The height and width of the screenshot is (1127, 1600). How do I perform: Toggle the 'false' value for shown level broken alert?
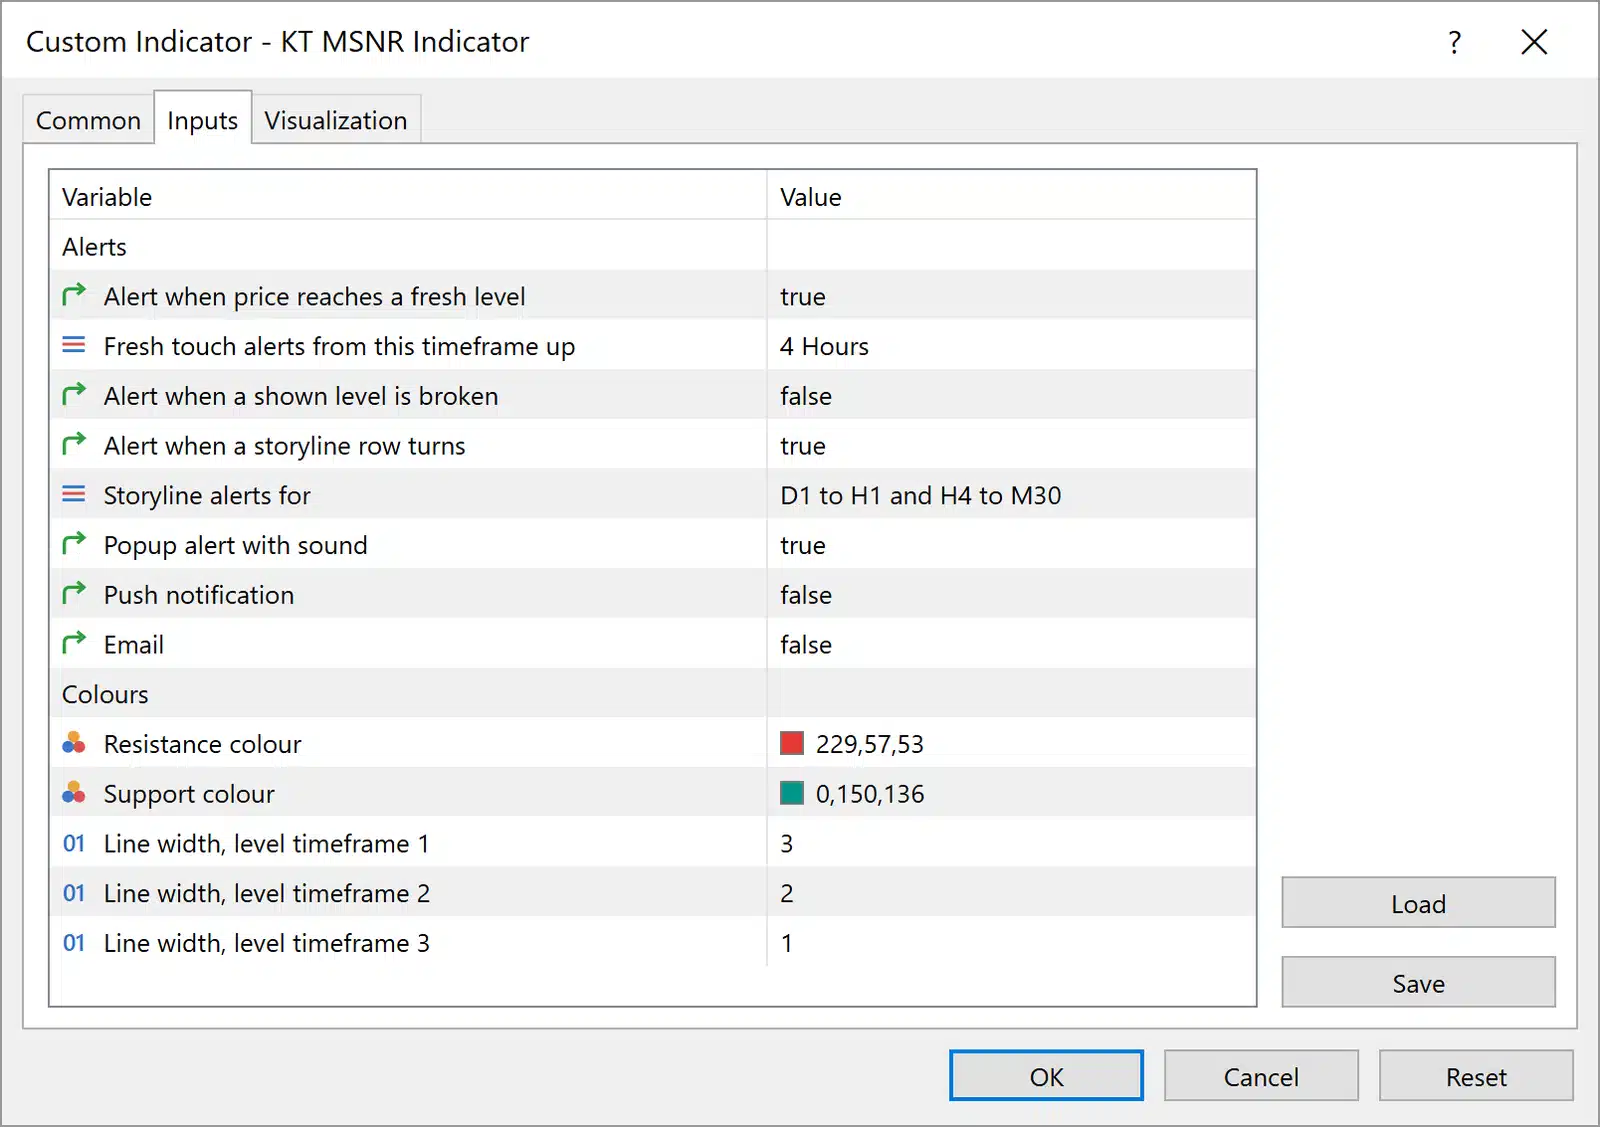[1011, 395]
